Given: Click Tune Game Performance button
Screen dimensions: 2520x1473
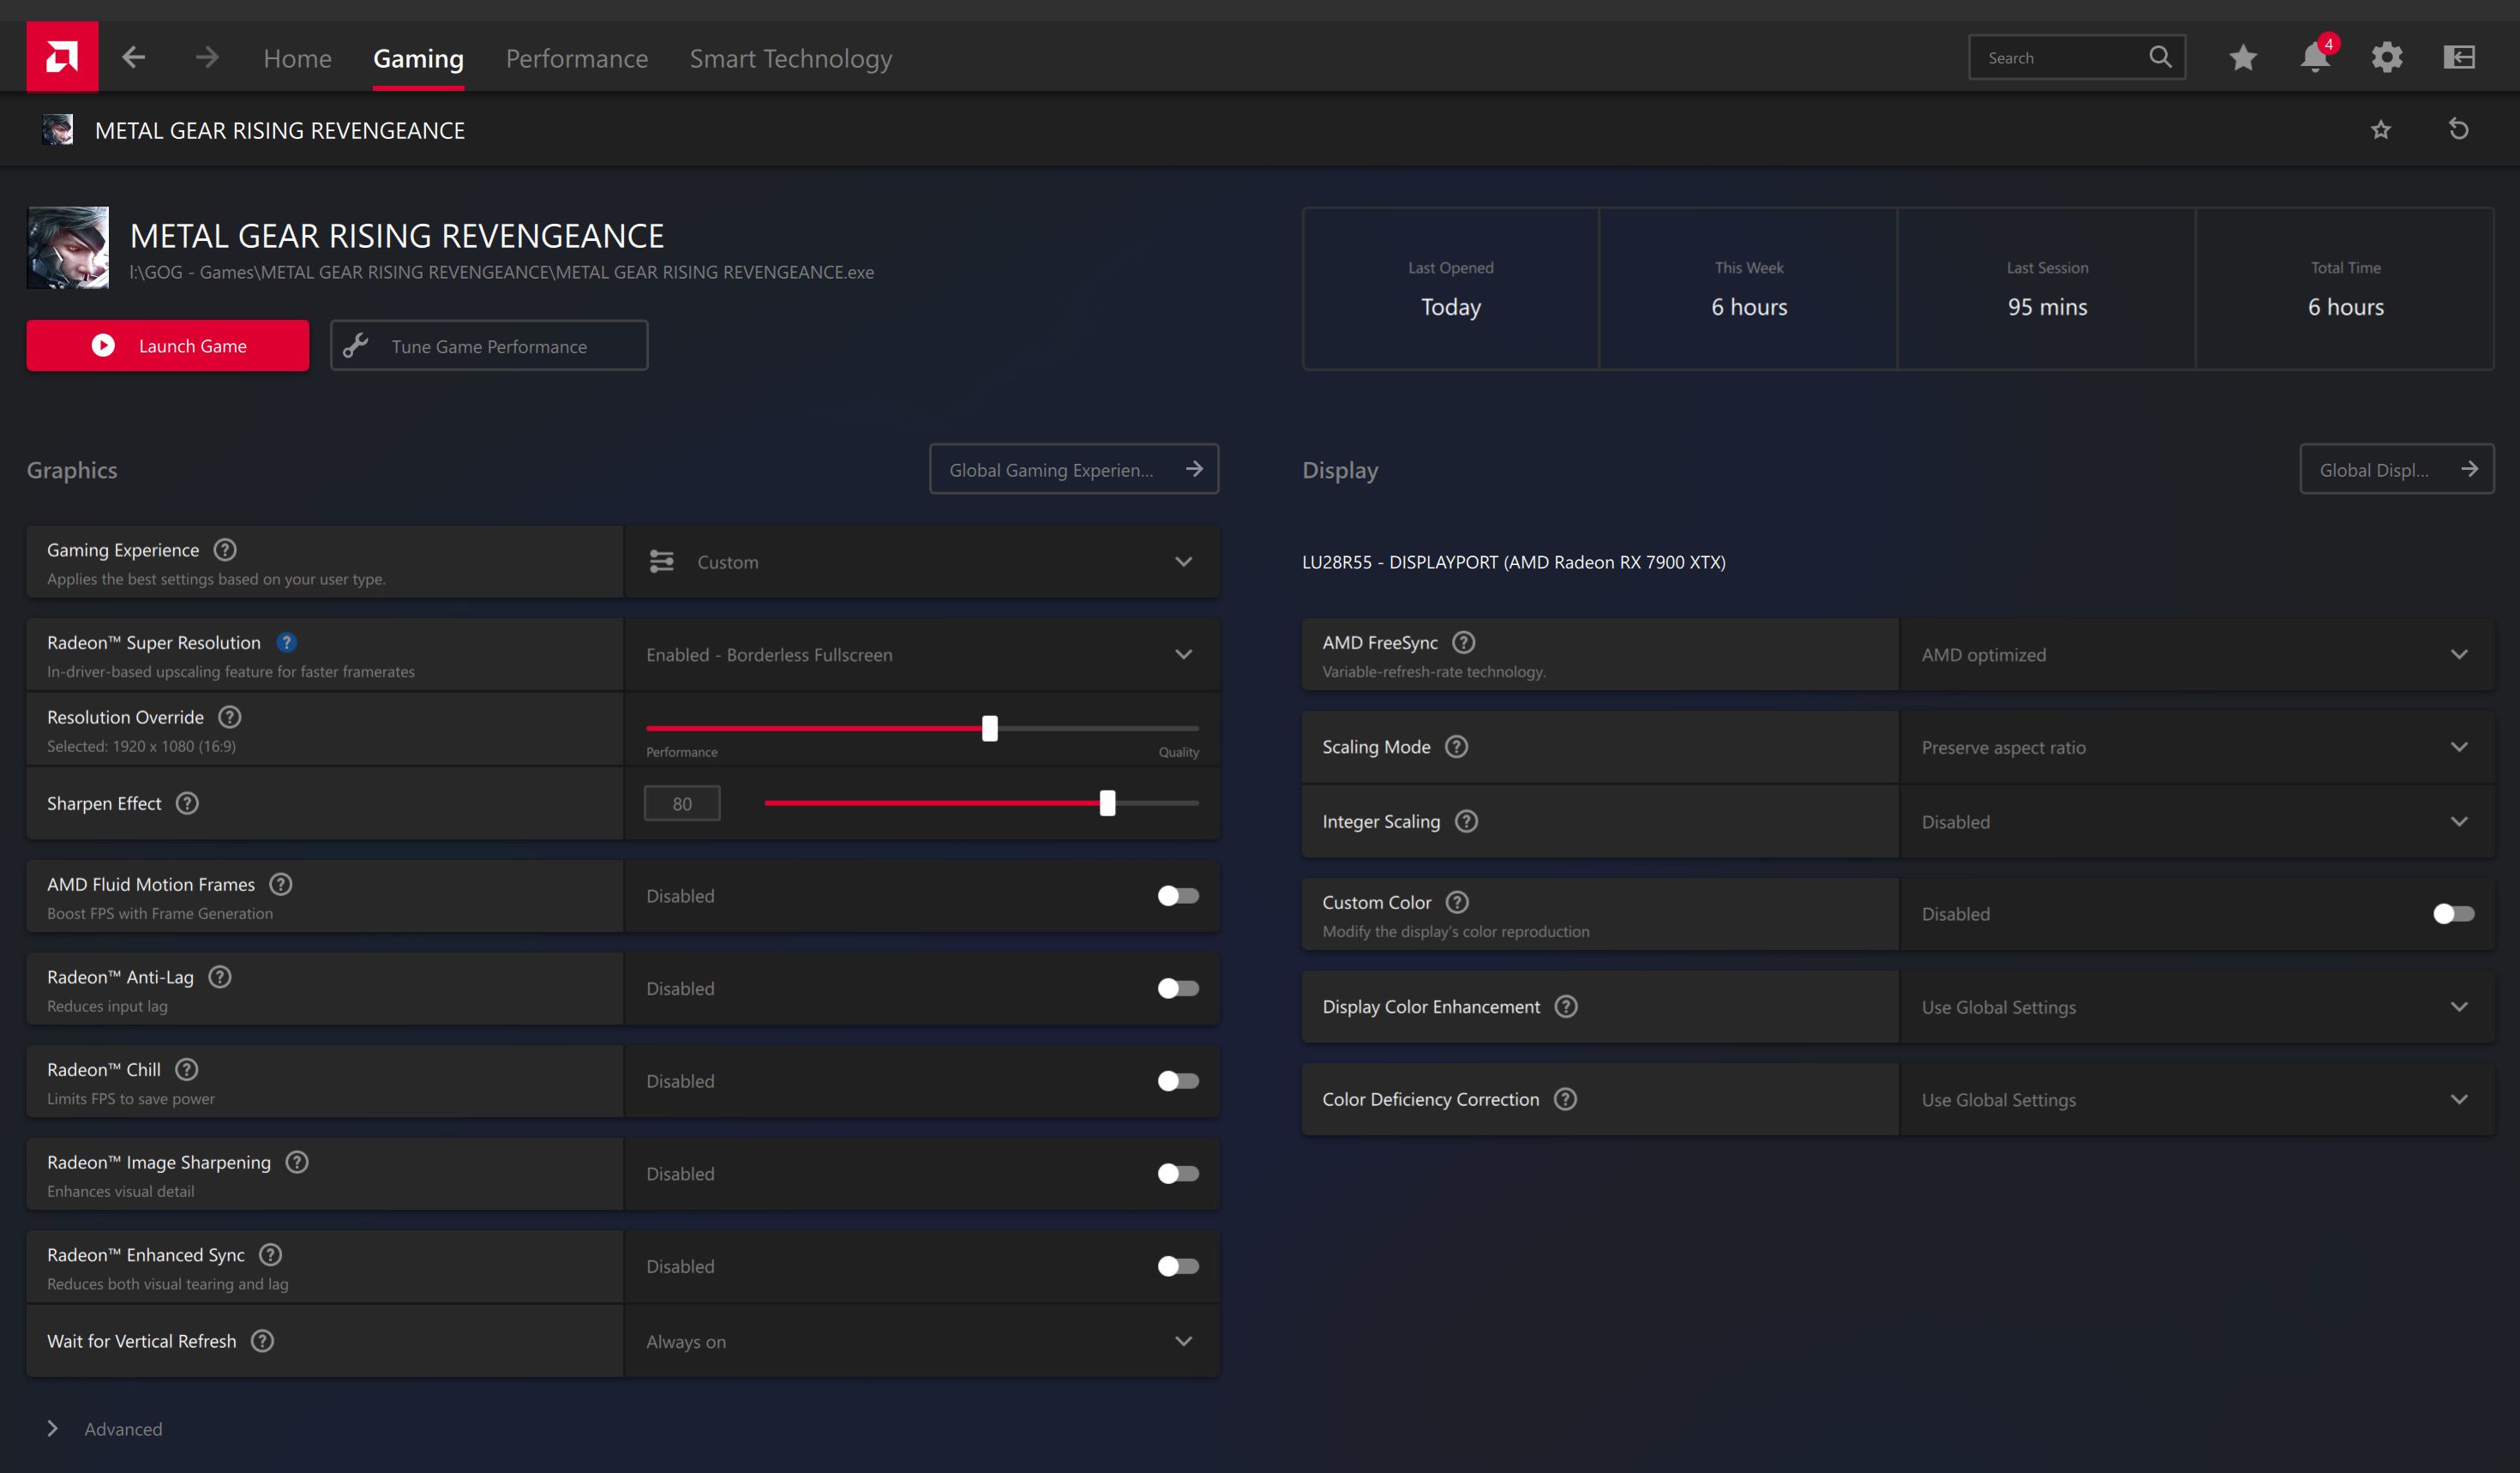Looking at the screenshot, I should click(x=489, y=345).
